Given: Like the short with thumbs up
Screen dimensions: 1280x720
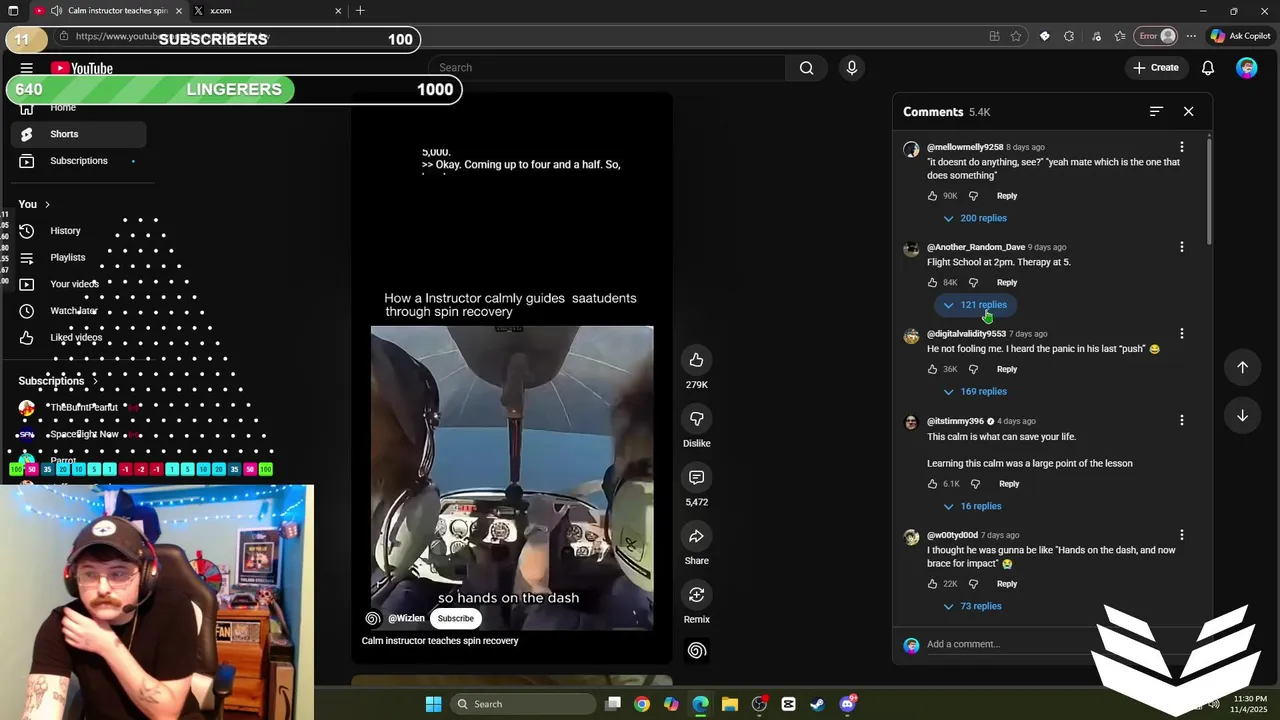Looking at the screenshot, I should [697, 360].
